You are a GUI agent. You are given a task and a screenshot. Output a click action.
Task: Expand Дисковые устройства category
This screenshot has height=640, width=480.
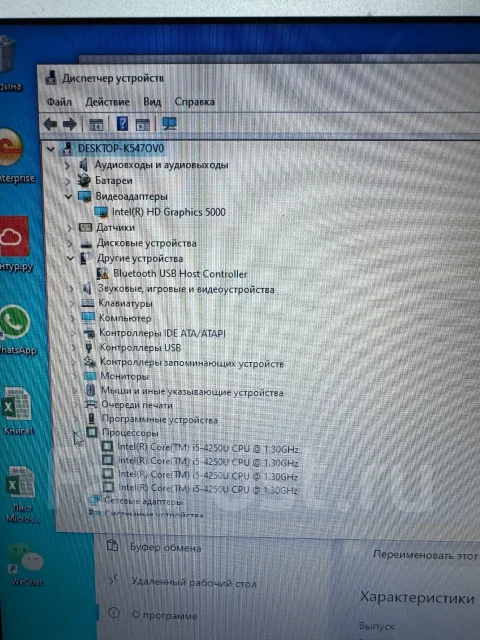70,244
